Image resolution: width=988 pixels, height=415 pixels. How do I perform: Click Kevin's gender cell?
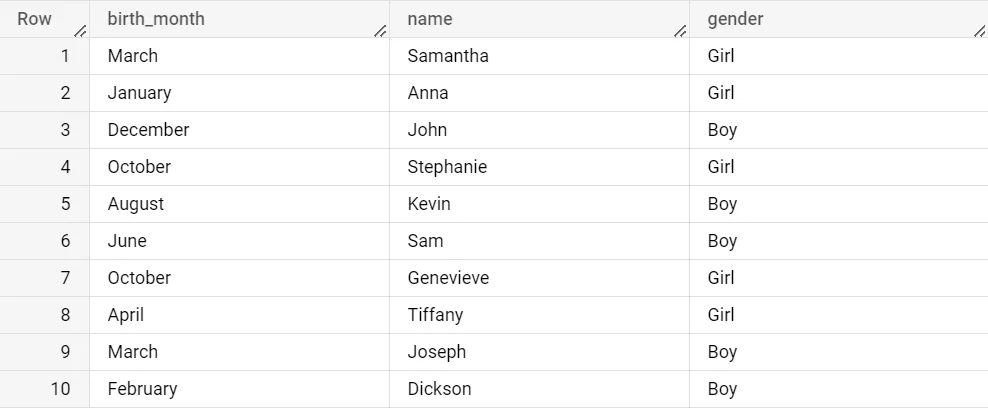(722, 204)
